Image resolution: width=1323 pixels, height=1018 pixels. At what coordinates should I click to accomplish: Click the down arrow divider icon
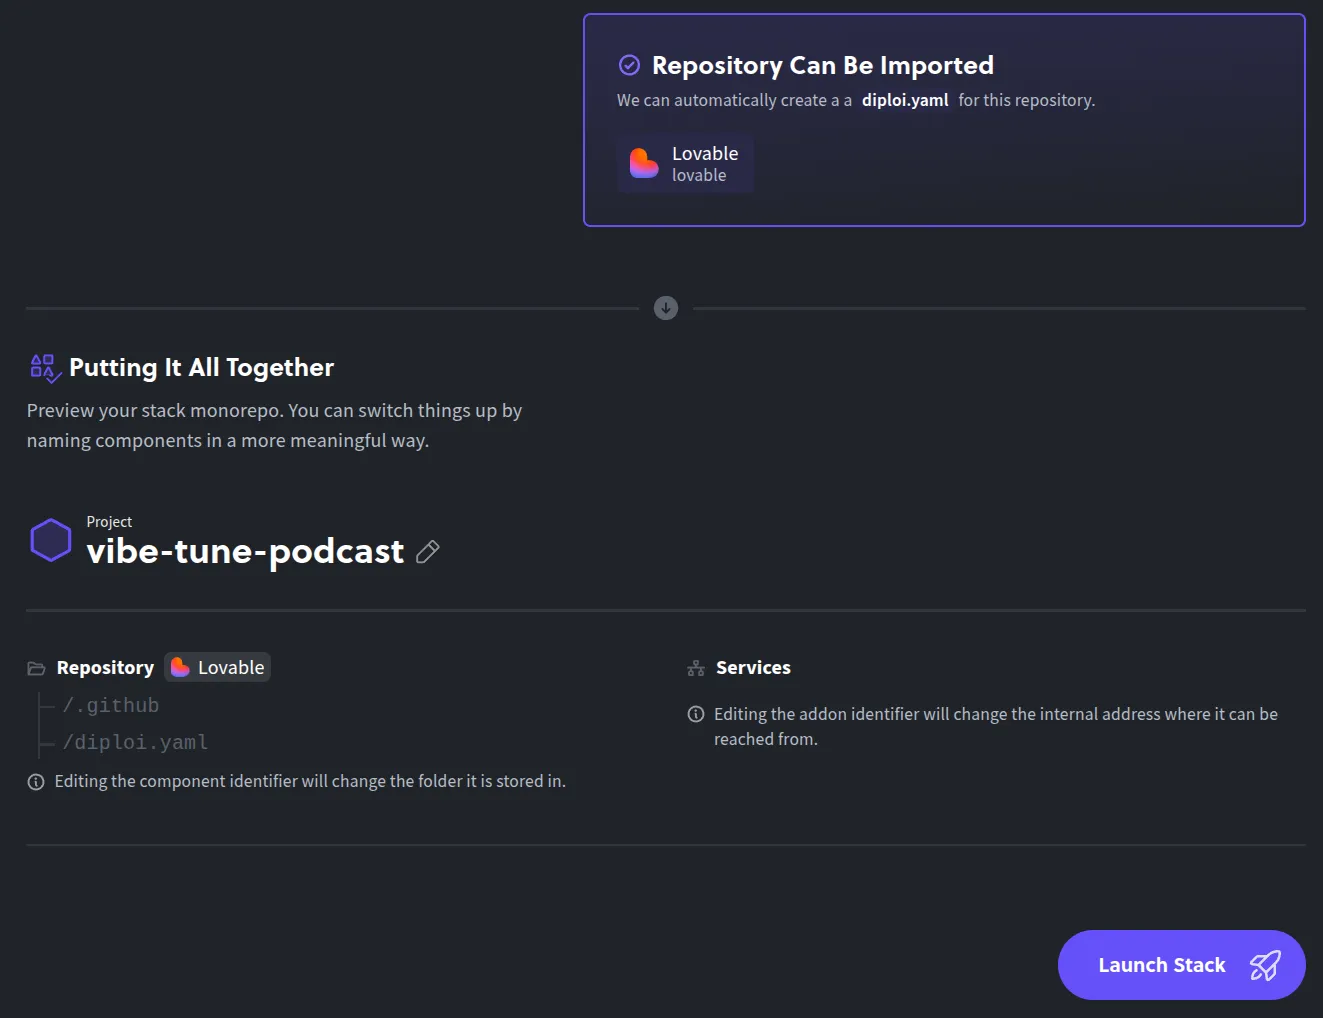point(666,308)
